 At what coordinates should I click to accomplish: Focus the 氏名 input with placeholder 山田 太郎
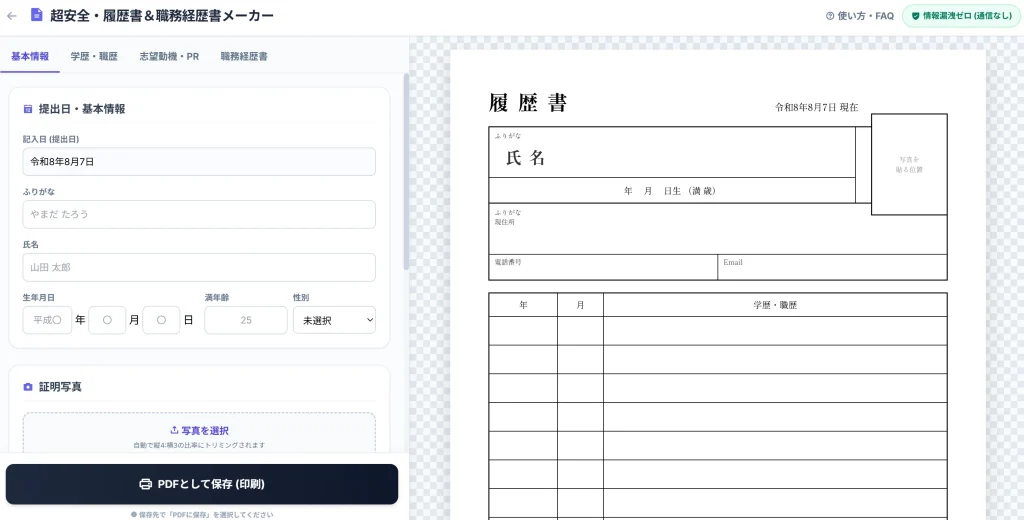(199, 267)
